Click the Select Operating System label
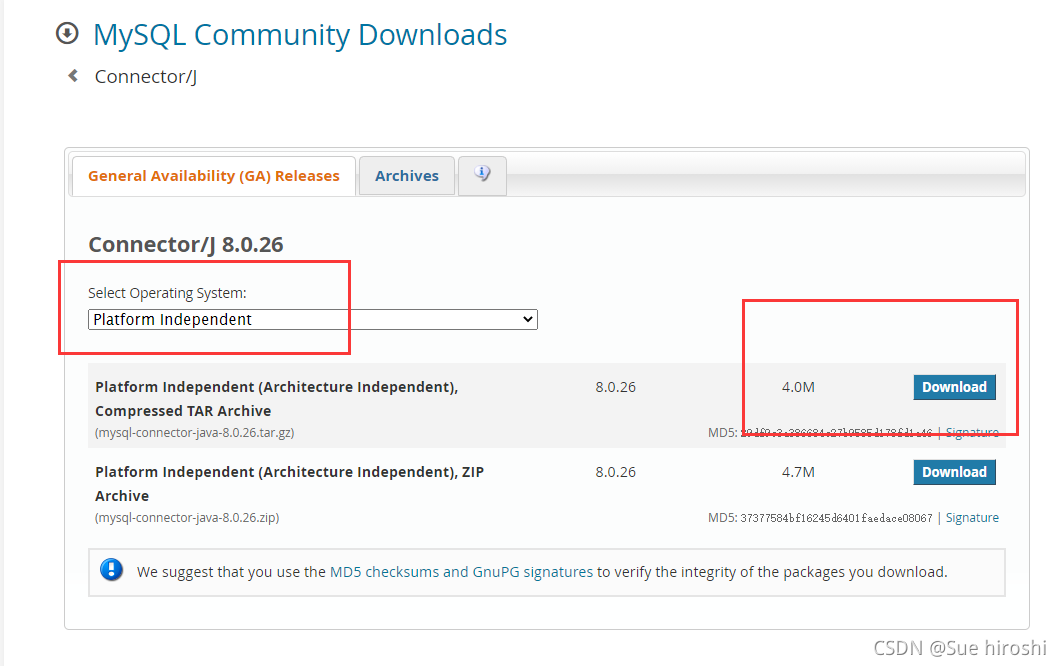The height and width of the screenshot is (666, 1061). (x=167, y=293)
